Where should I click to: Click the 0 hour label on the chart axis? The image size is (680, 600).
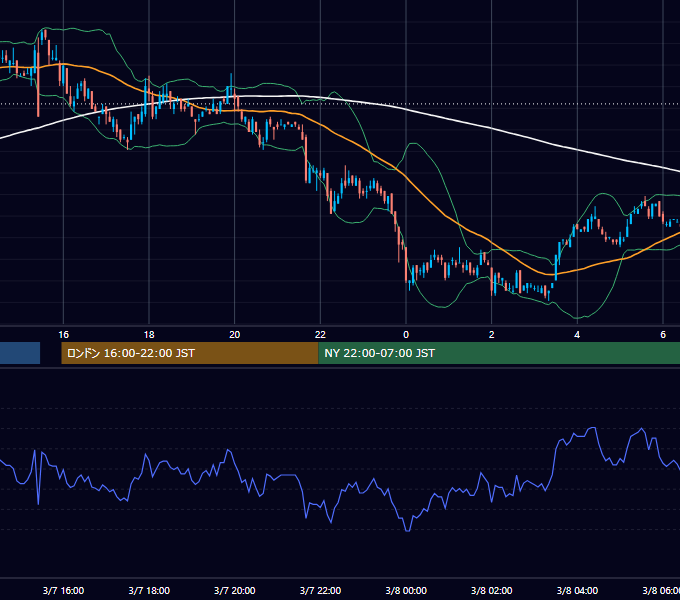click(x=406, y=334)
